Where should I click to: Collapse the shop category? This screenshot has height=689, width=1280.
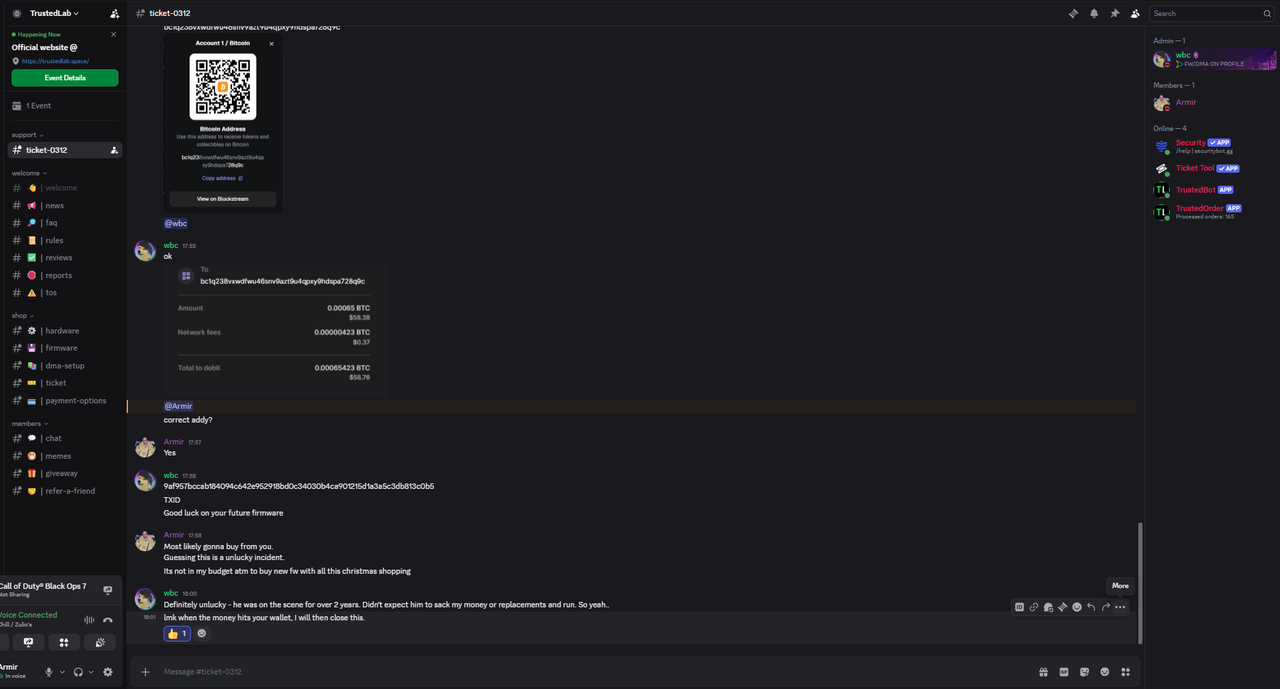(x=23, y=315)
